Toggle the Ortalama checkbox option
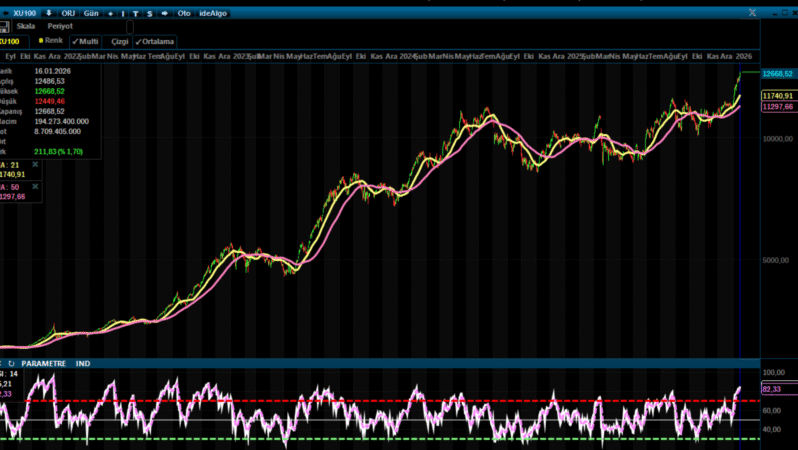This screenshot has width=798, height=450. [x=154, y=42]
